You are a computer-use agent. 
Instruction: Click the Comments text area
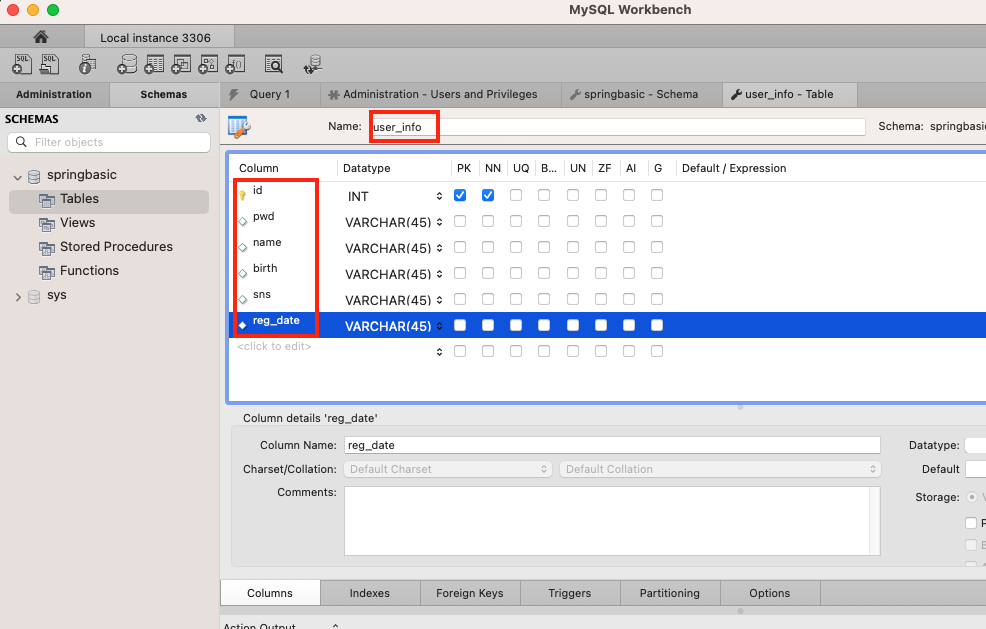612,521
